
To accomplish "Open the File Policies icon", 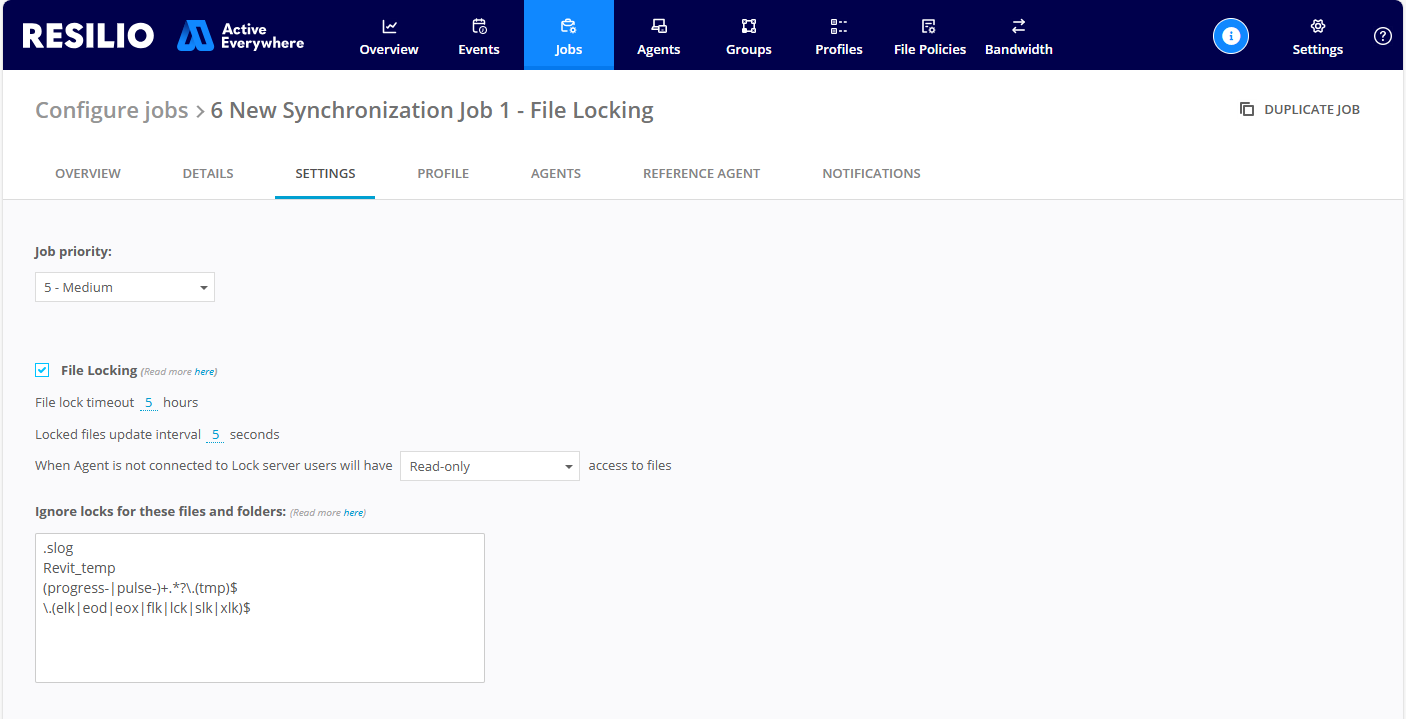I will [x=929, y=24].
